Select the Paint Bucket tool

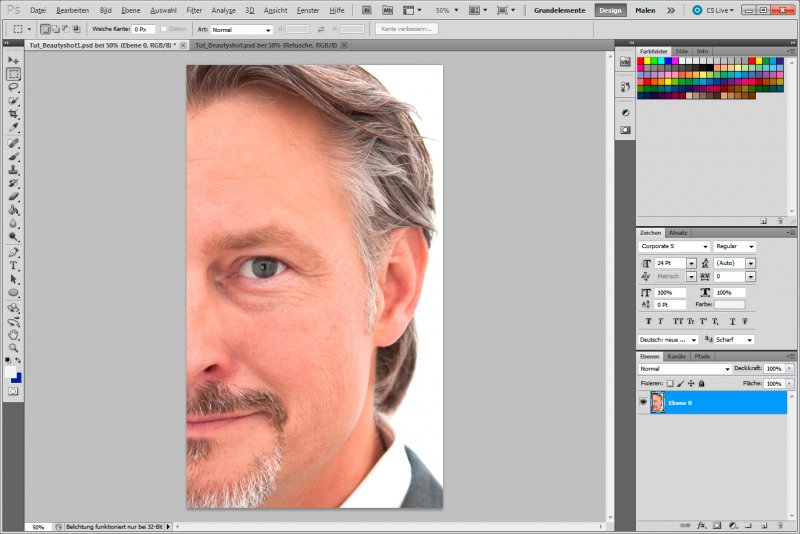(13, 210)
